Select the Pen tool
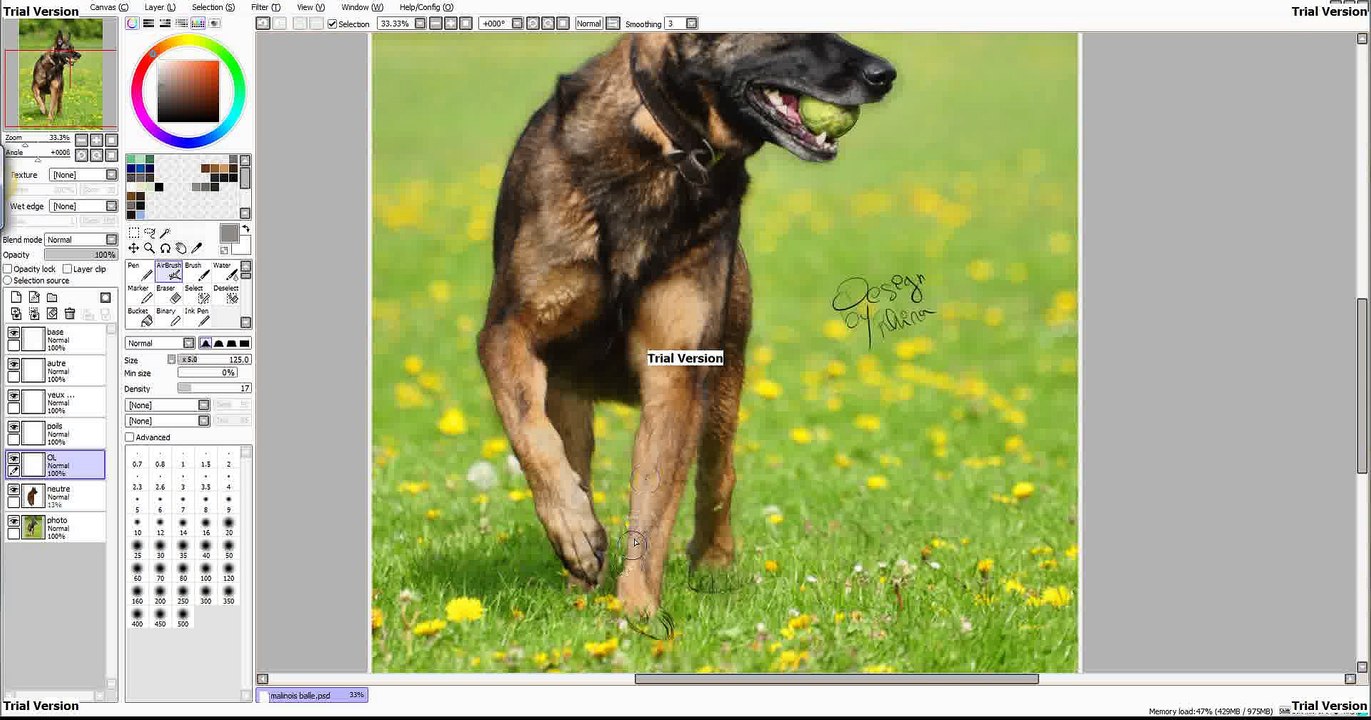Screen dimensions: 1371x720 click(140, 272)
